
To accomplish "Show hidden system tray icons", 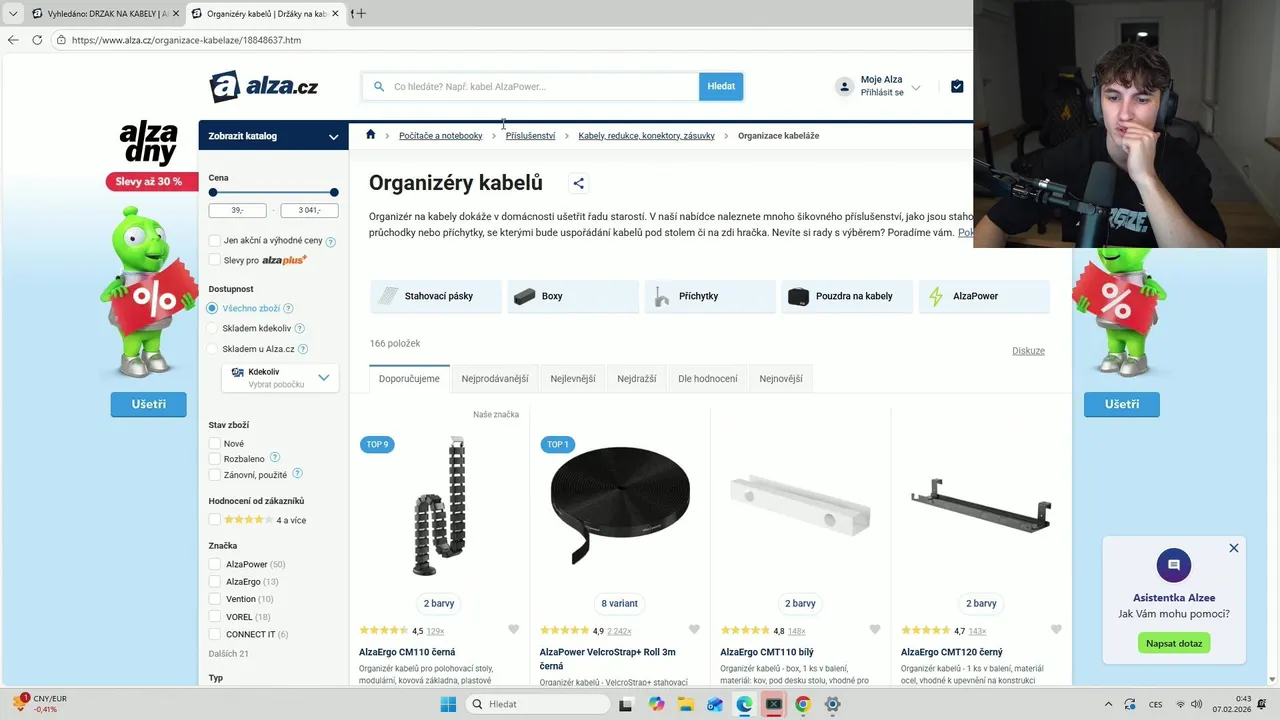I will [1107, 704].
